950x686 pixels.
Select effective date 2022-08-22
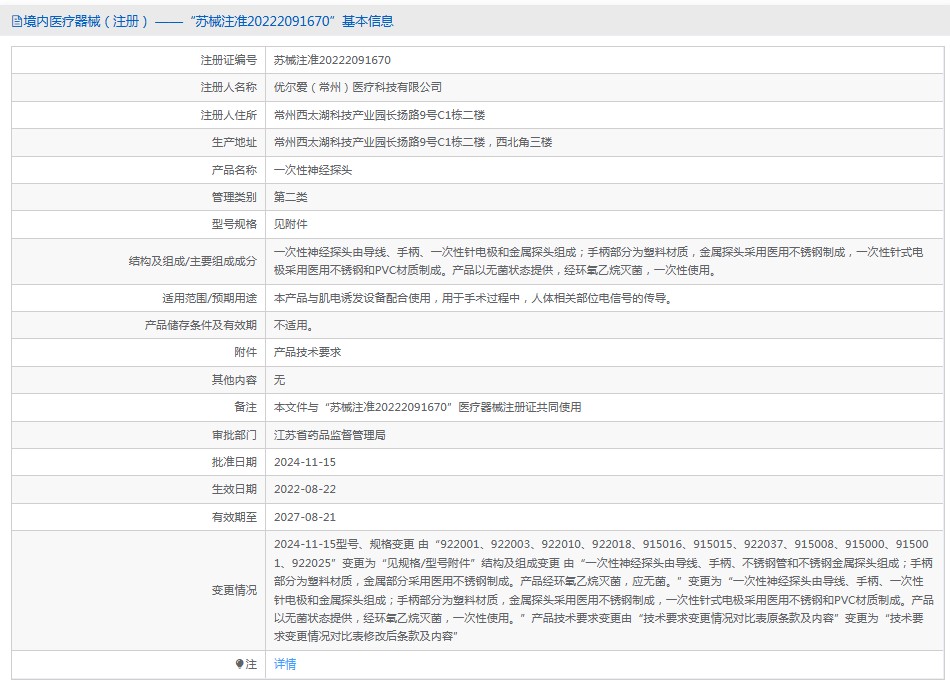[x=305, y=489]
